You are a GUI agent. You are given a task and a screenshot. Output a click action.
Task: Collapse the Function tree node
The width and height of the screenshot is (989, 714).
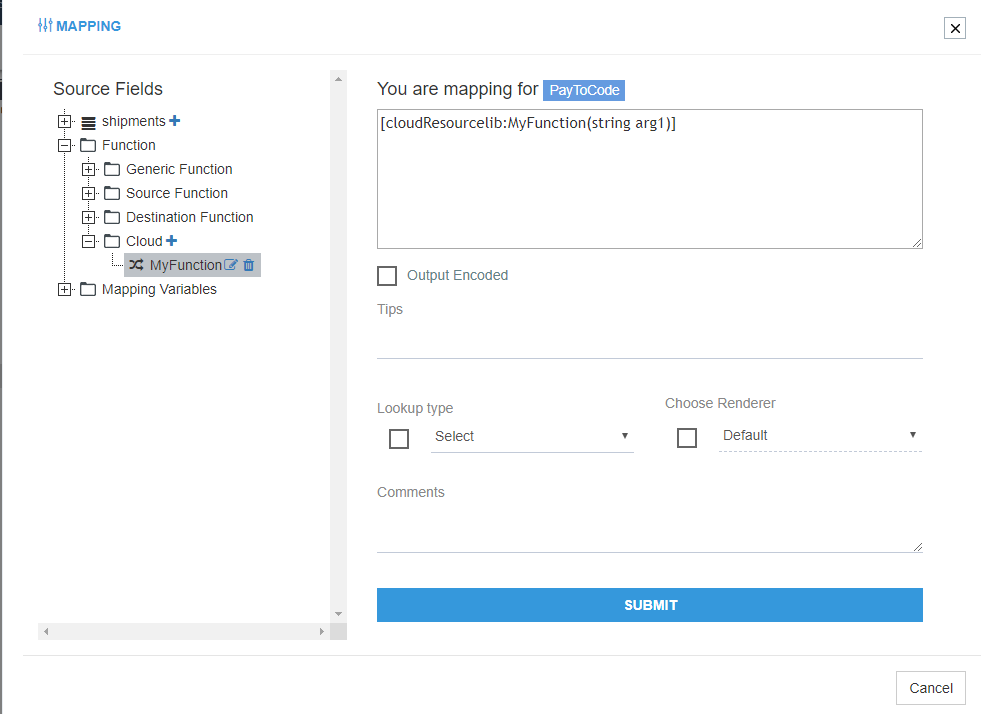(x=64, y=144)
